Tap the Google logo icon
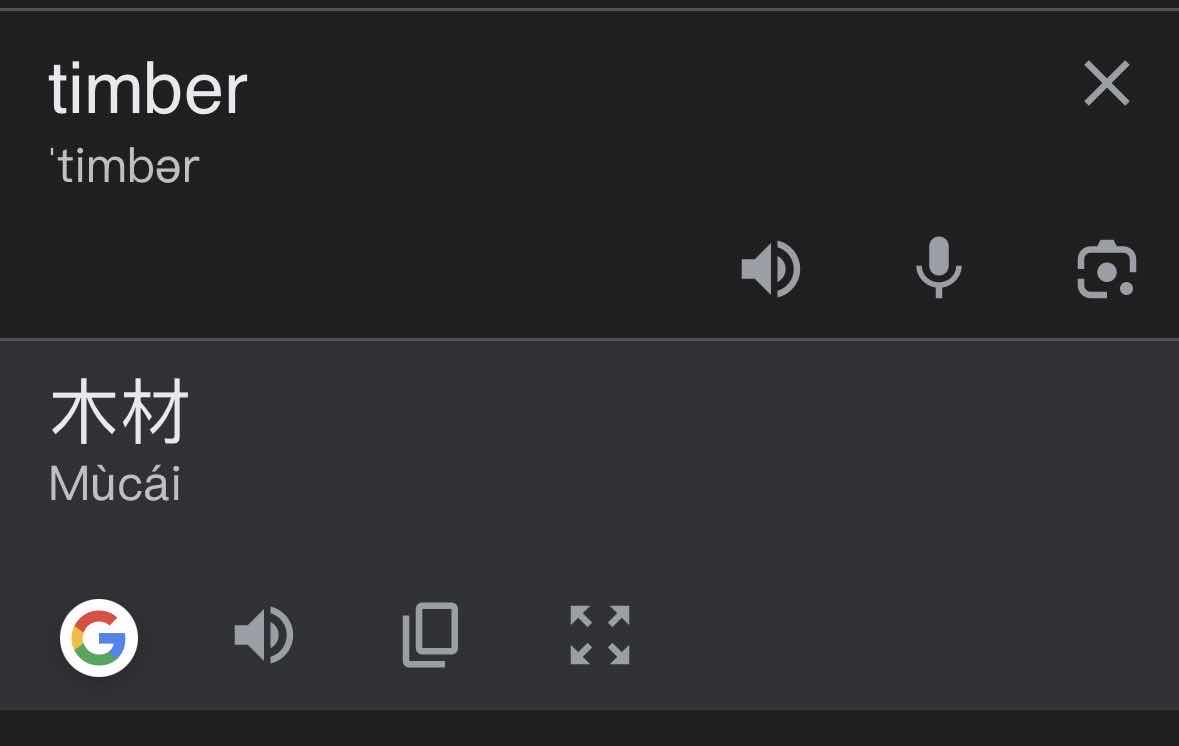The width and height of the screenshot is (1179, 746). pos(98,637)
